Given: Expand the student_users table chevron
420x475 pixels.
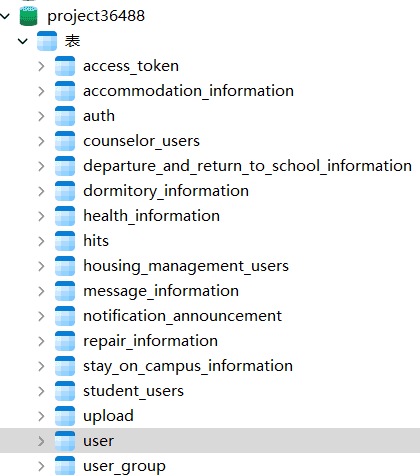Looking at the screenshot, I should click(x=41, y=391).
